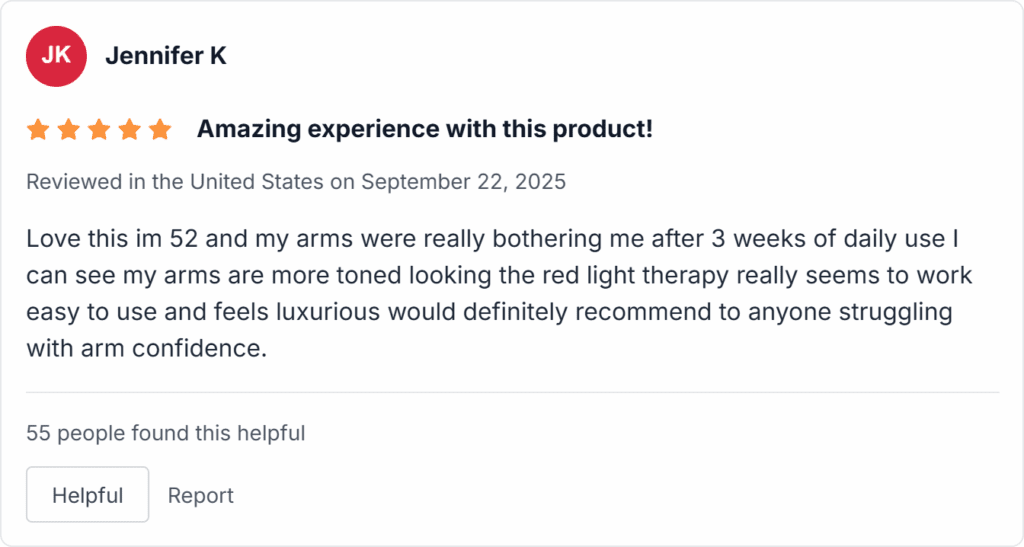Click the fifth orange rating star
1024x547 pixels.
coord(159,129)
